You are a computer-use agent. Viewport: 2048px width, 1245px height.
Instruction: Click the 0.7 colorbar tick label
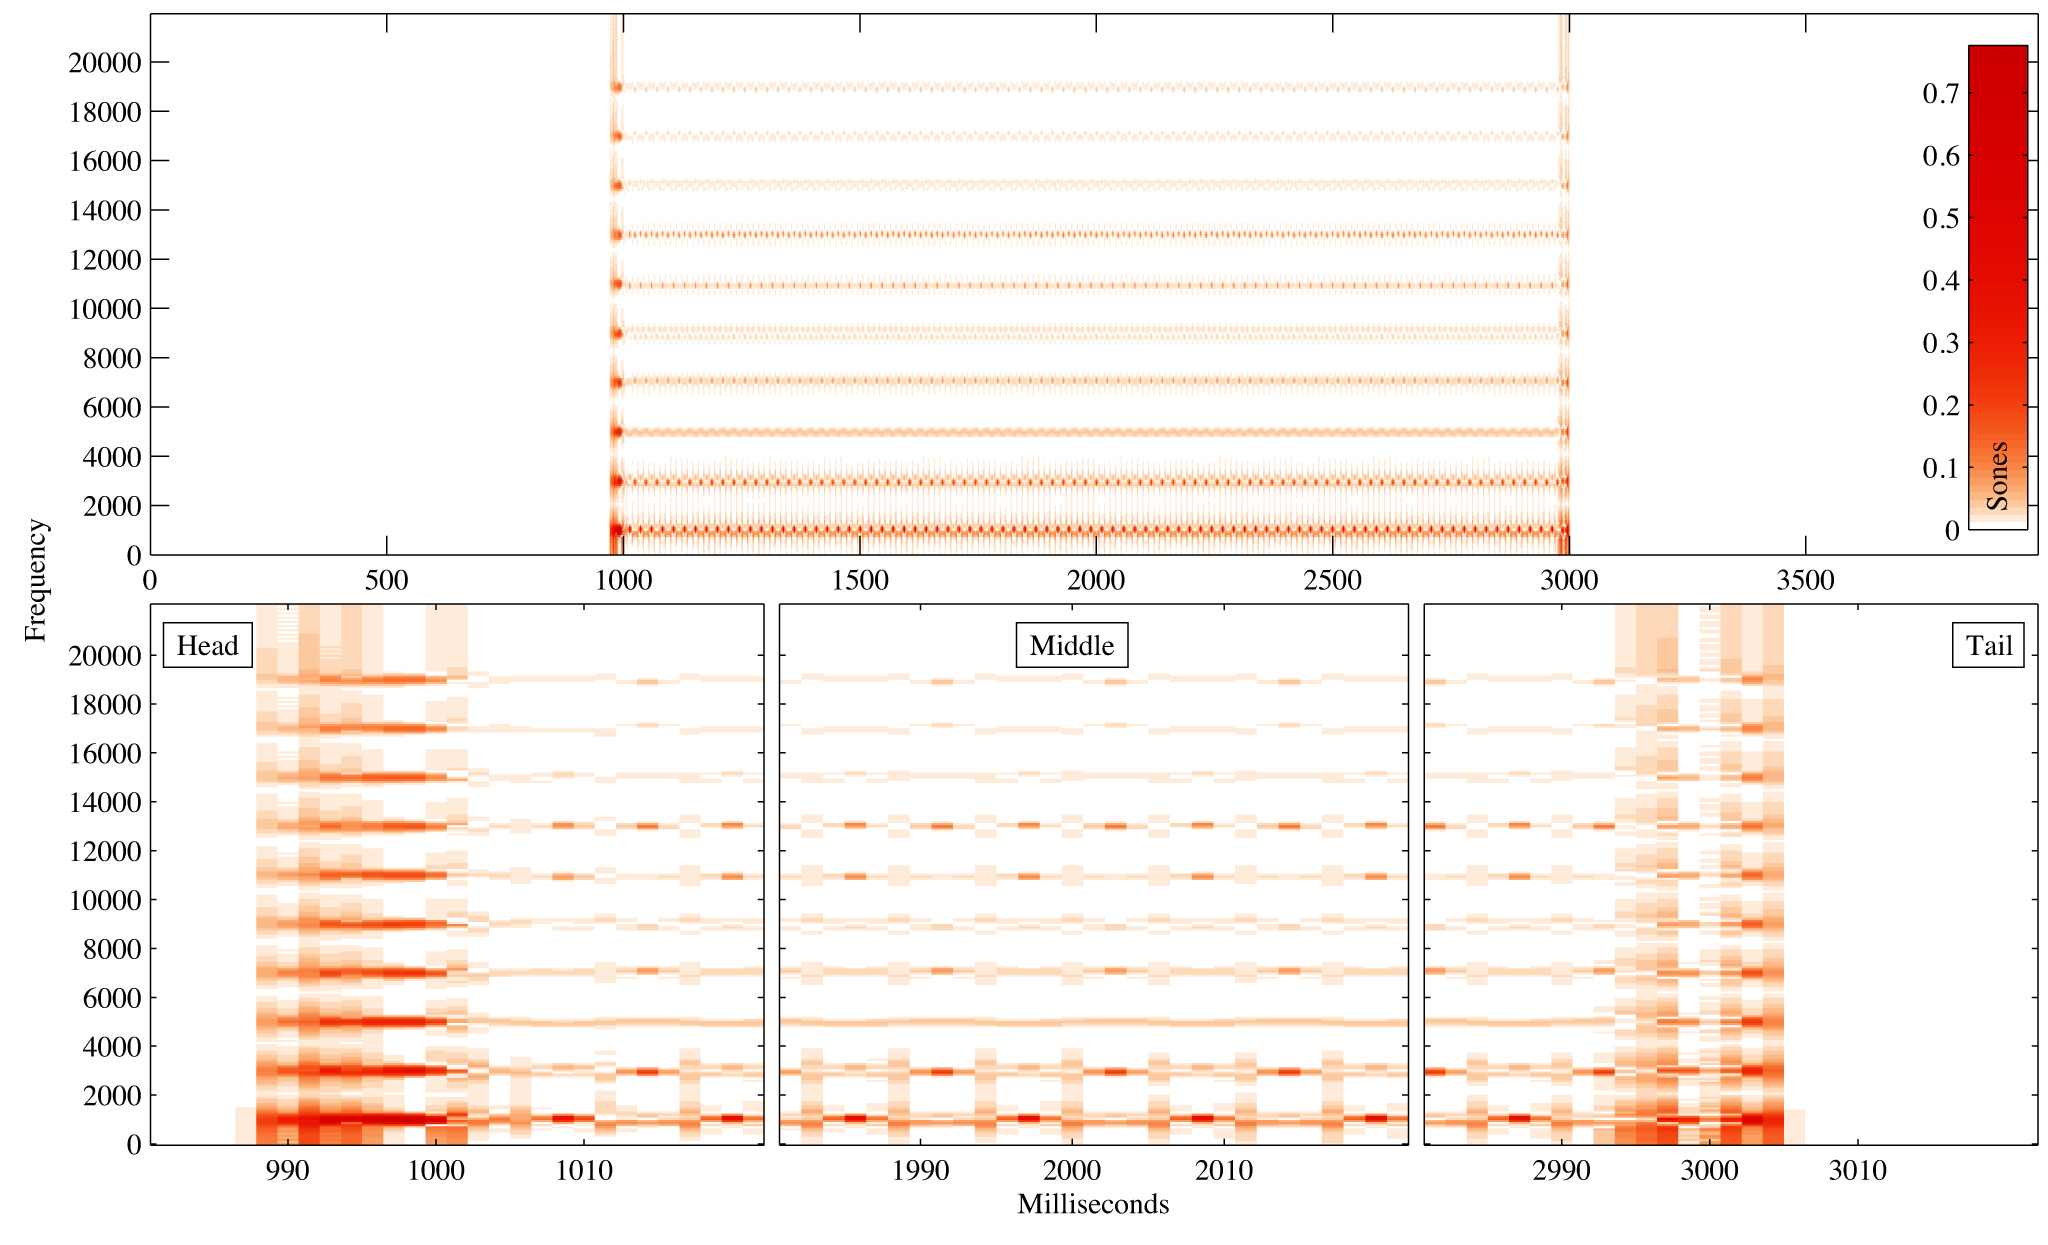1940,94
